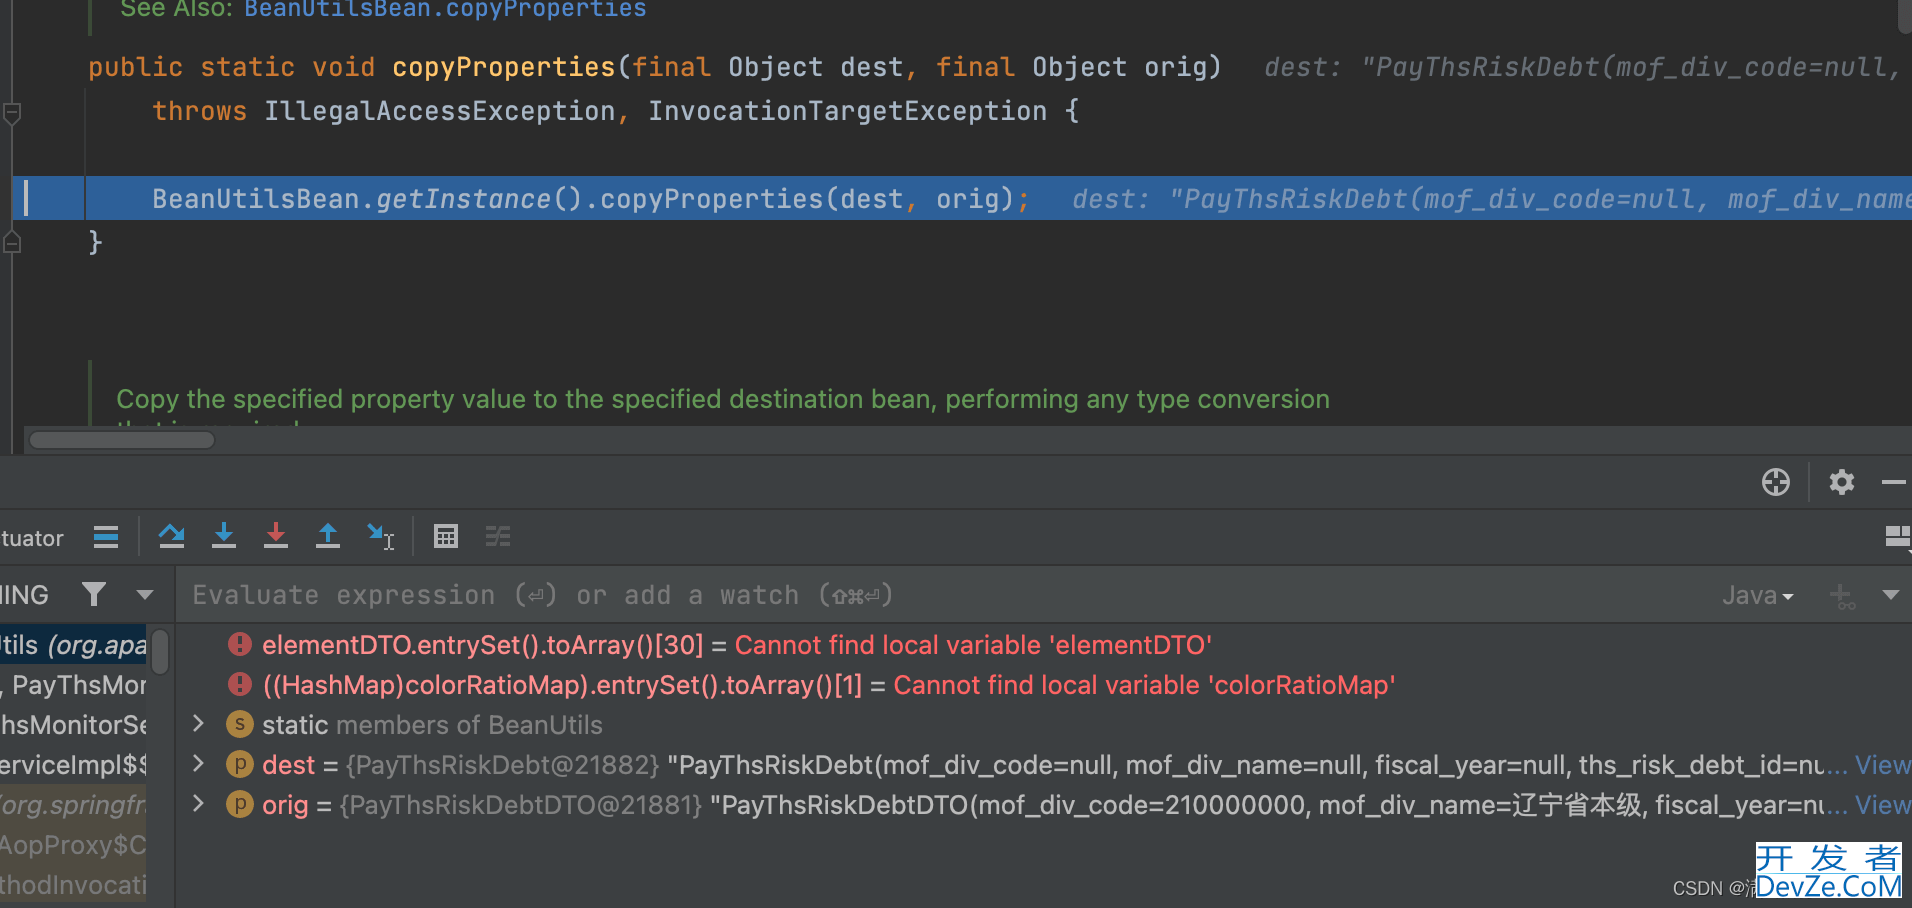Open the debugger settings gear icon
This screenshot has height=908, width=1912.
click(1842, 482)
